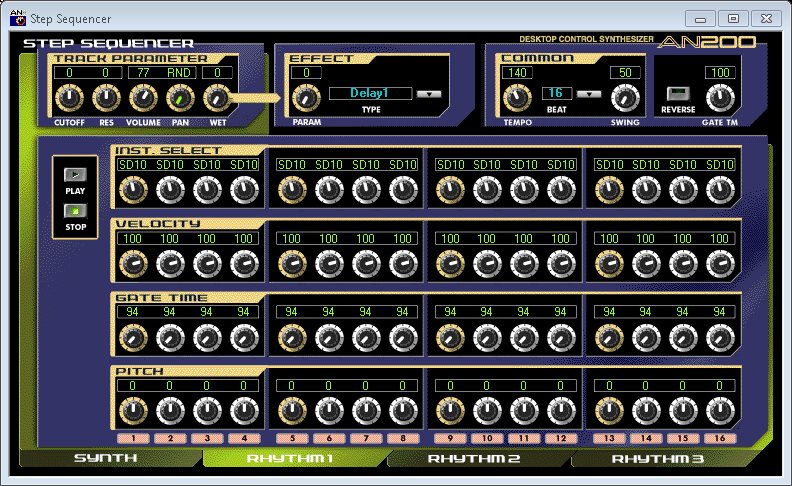The height and width of the screenshot is (486, 792).
Task: Click the Effect Param knob
Action: click(x=305, y=98)
